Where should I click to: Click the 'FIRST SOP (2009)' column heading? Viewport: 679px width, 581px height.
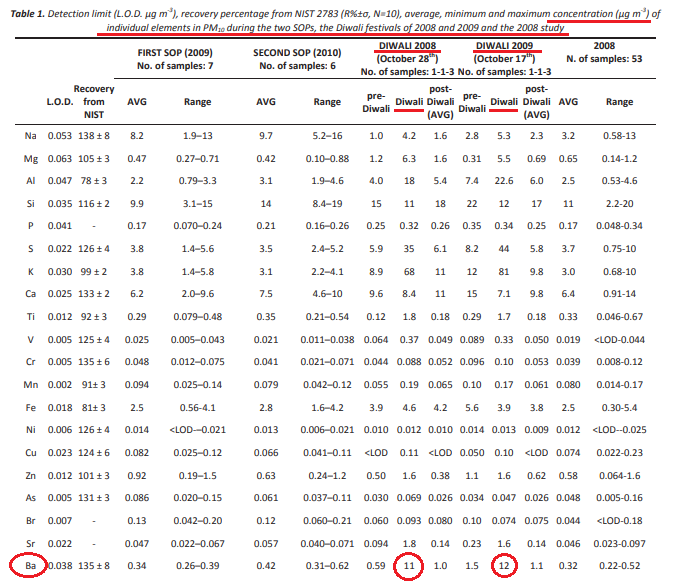[175, 53]
